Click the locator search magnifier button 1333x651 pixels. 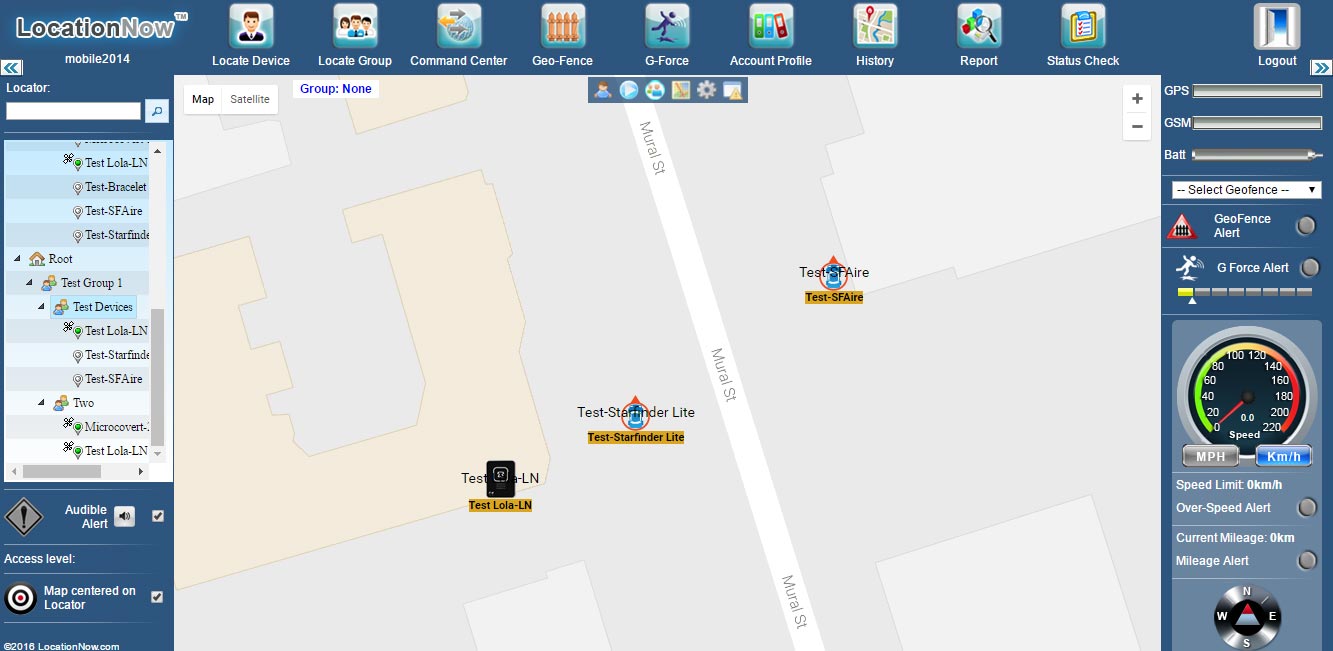coord(157,111)
